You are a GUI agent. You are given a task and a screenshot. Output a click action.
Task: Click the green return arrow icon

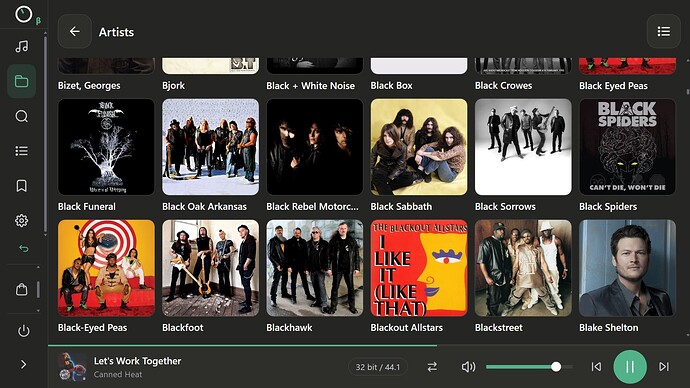[x=24, y=249]
